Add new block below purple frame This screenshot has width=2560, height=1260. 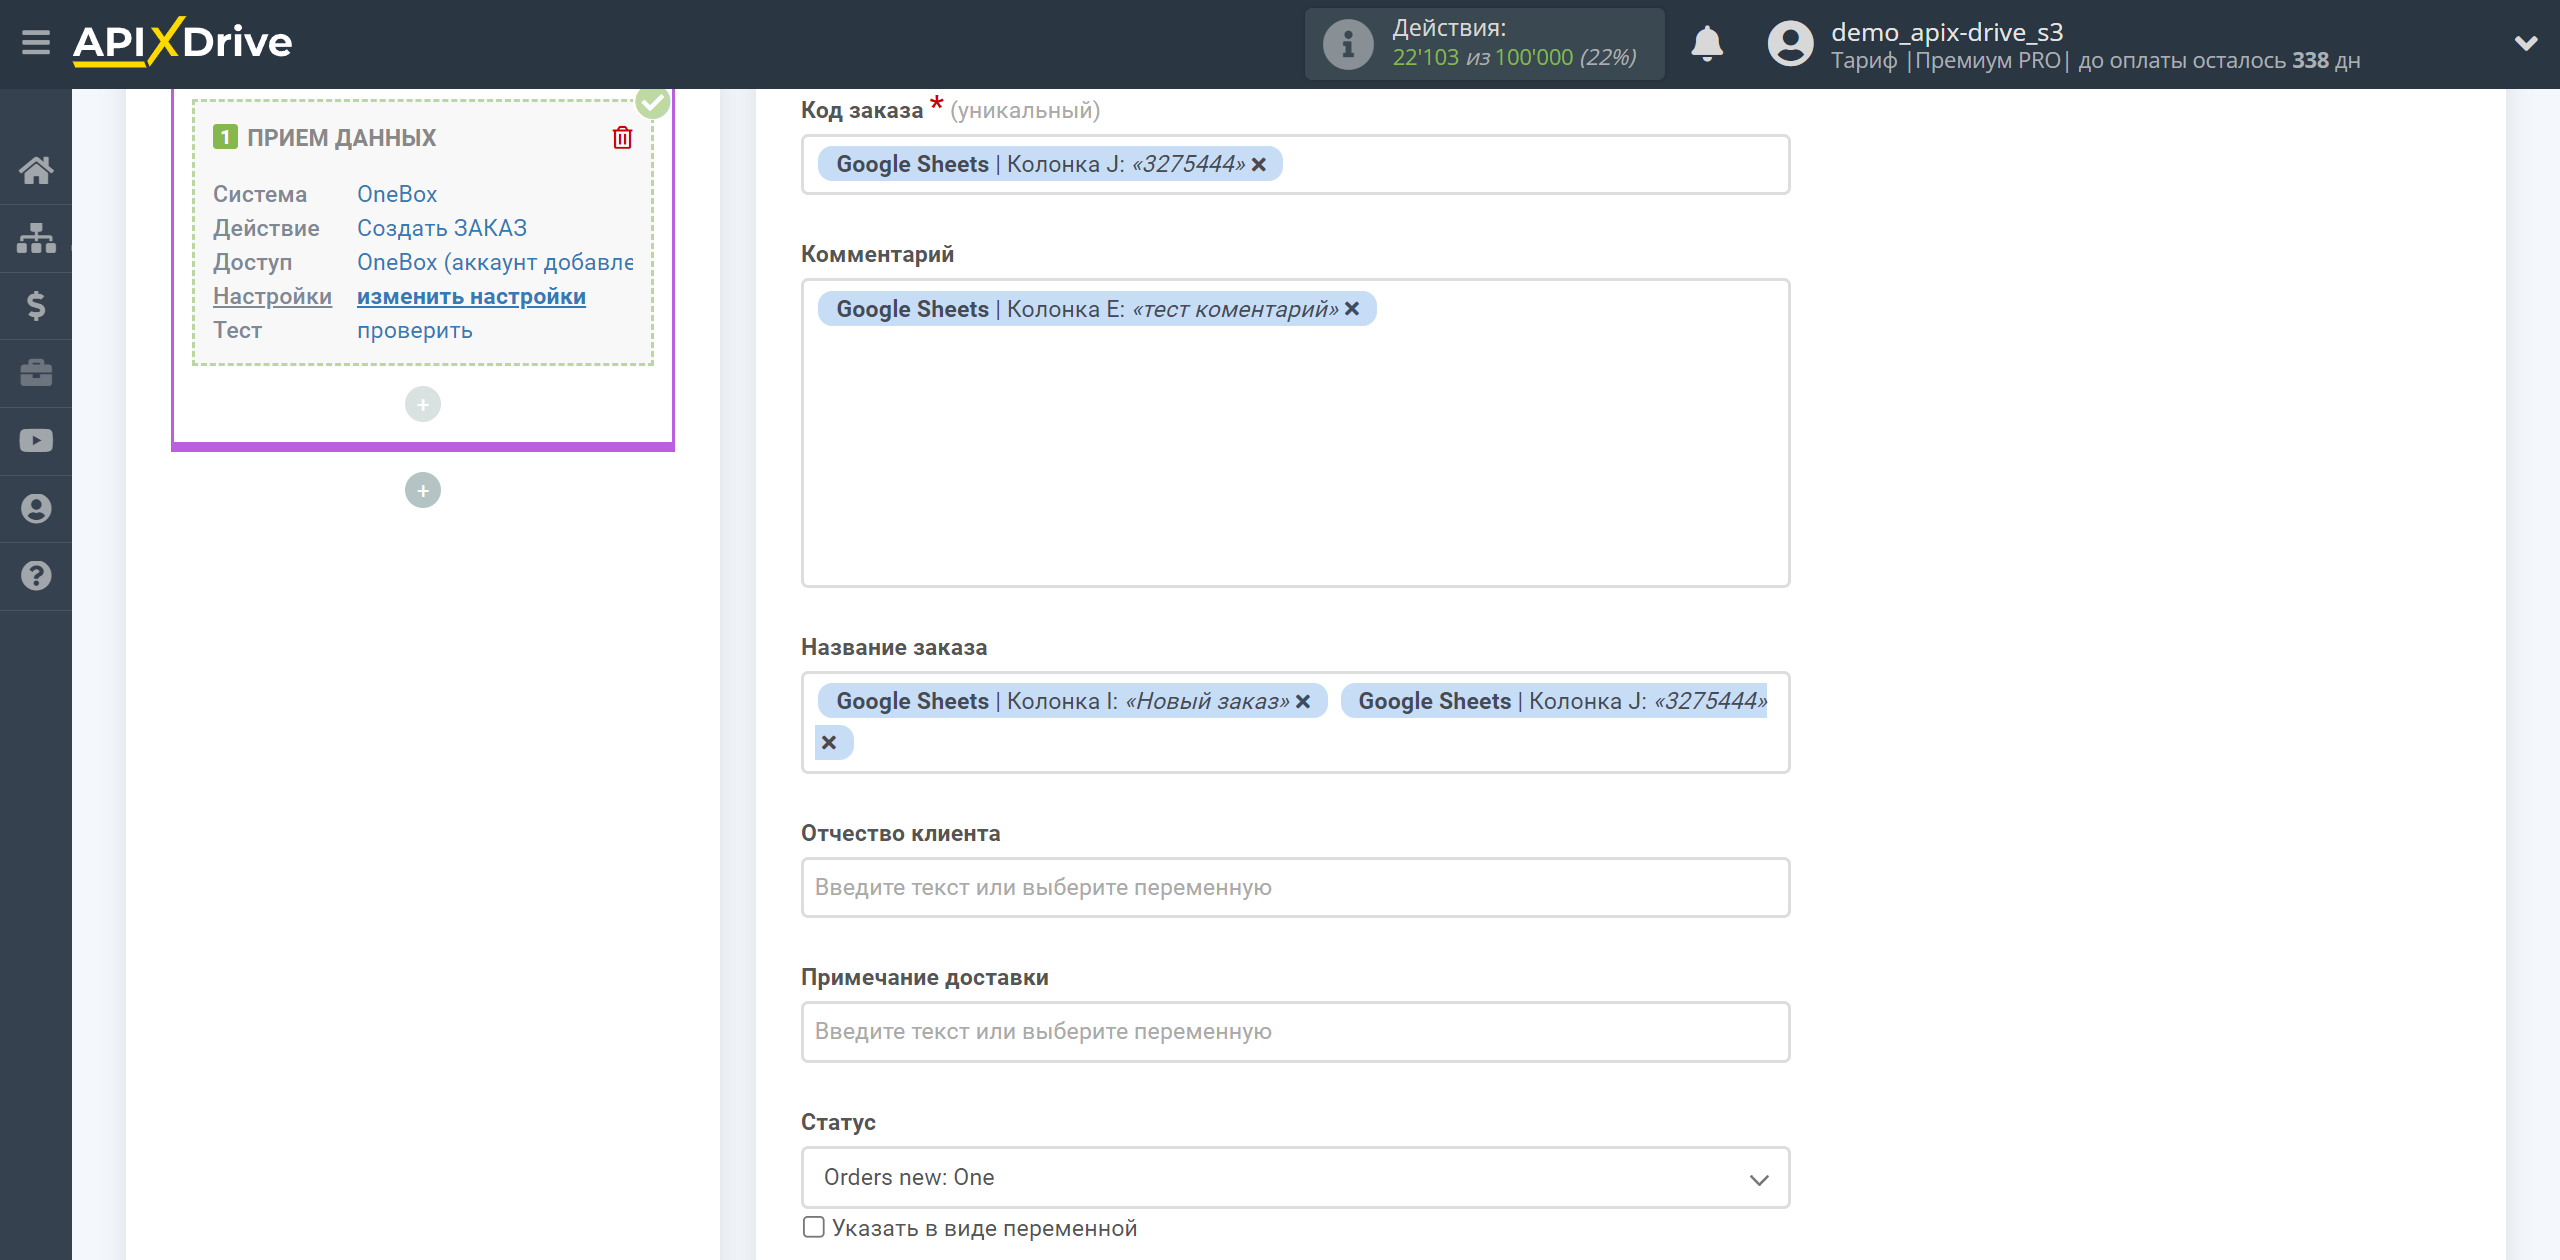[x=423, y=490]
